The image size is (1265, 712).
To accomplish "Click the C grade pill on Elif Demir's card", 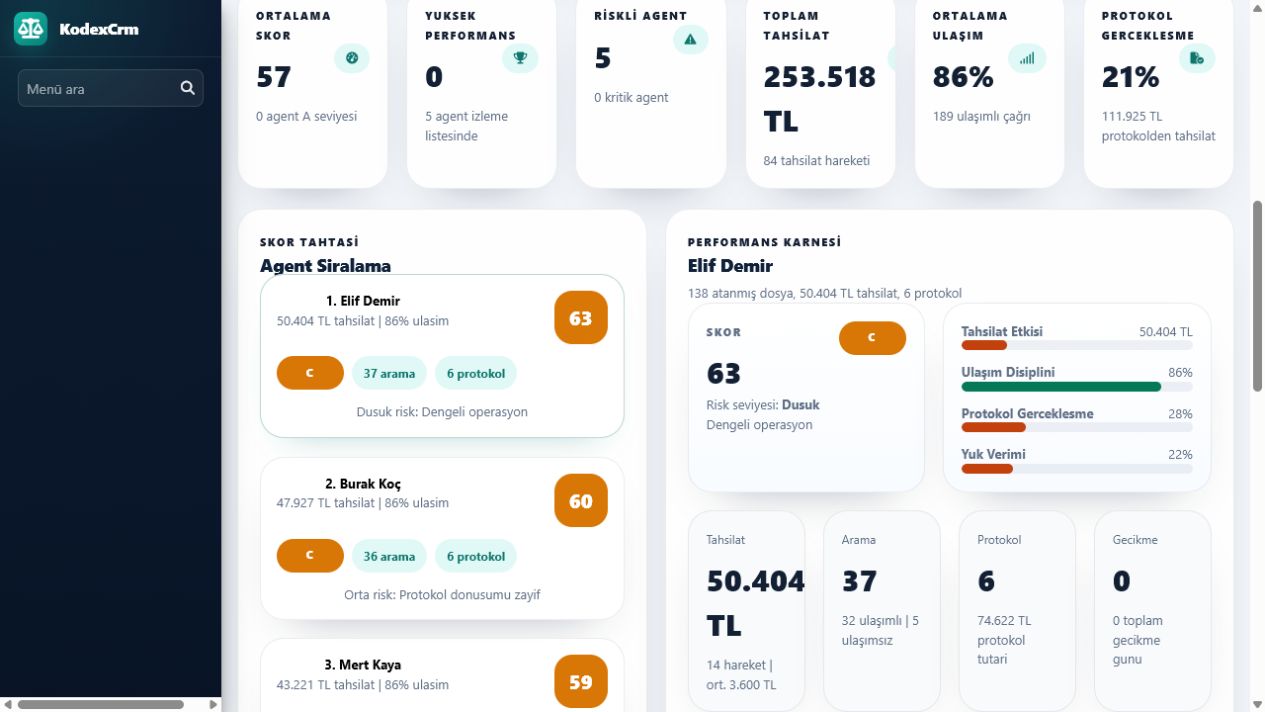I will [x=310, y=373].
